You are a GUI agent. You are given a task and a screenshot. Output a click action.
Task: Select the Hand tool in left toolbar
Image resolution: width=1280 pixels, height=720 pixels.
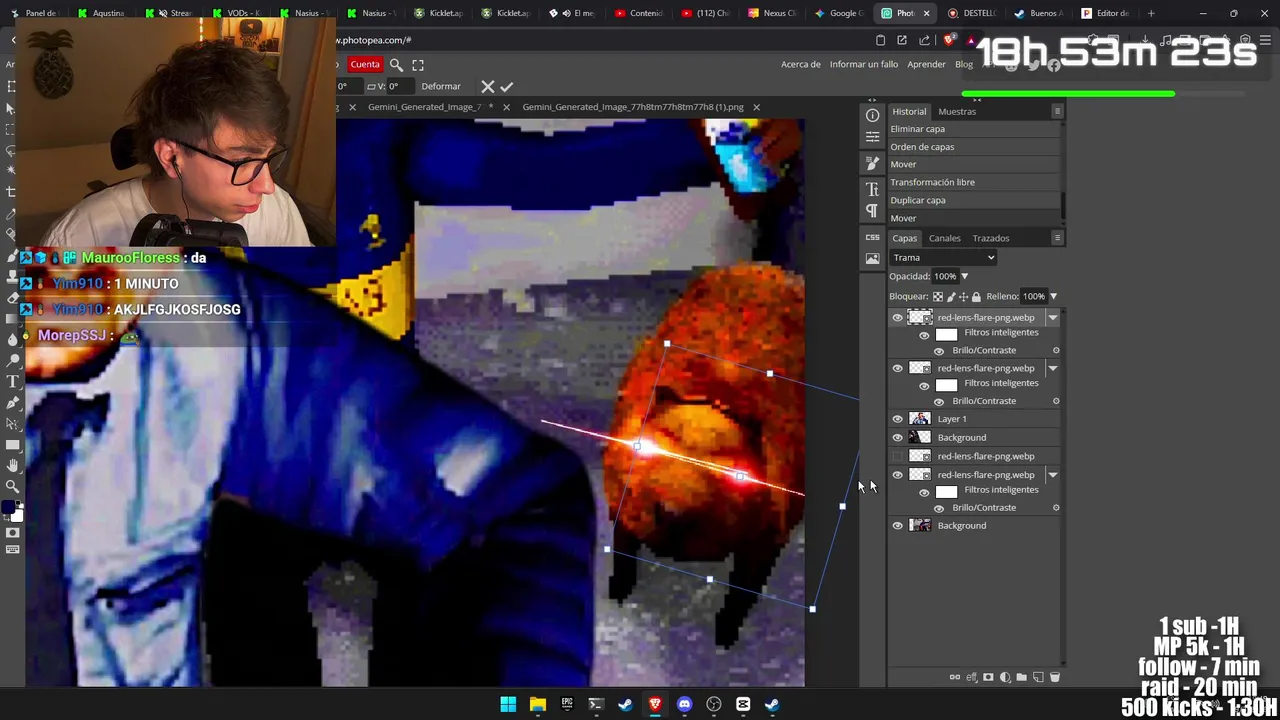click(12, 465)
